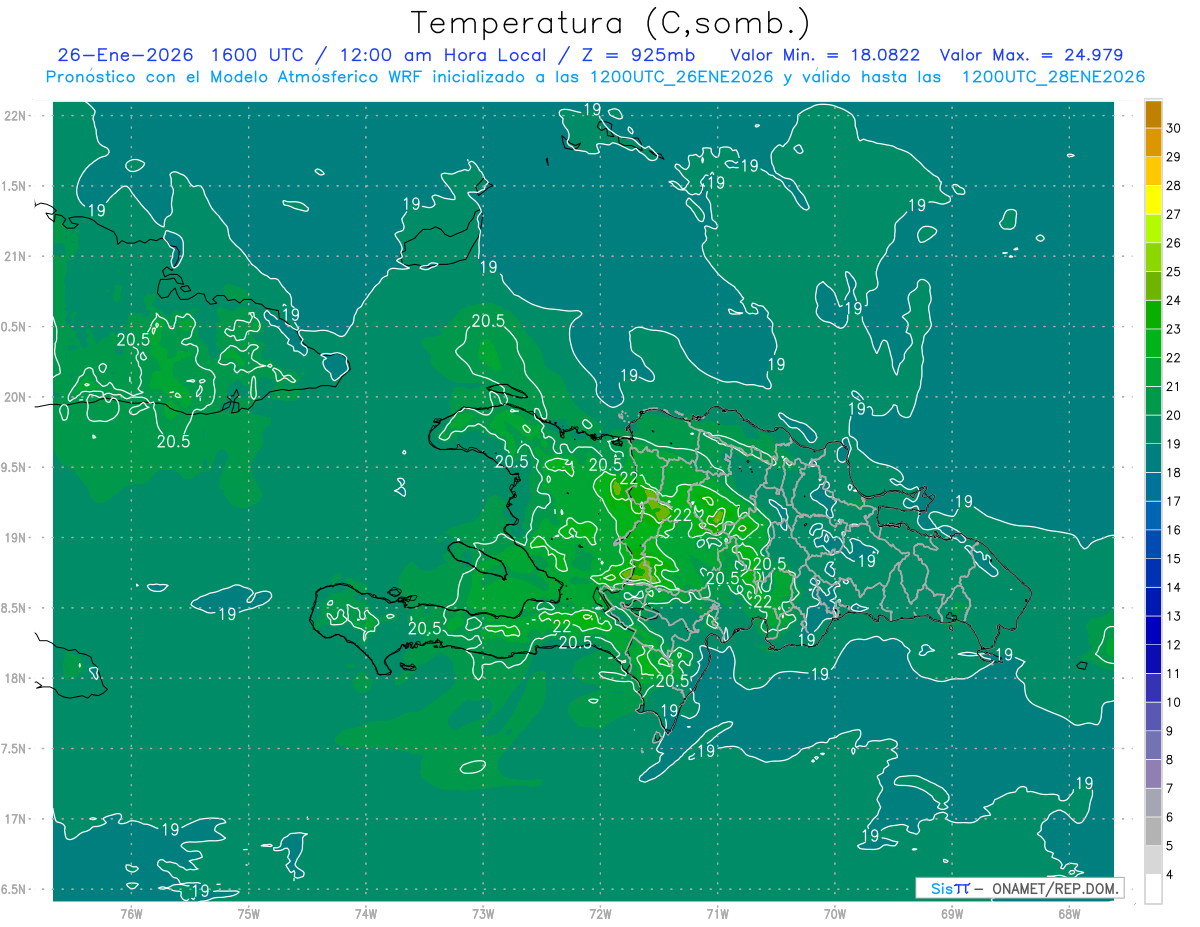Click the "7.5N" latitude axis label
1200x927 pixels.
pos(14,749)
